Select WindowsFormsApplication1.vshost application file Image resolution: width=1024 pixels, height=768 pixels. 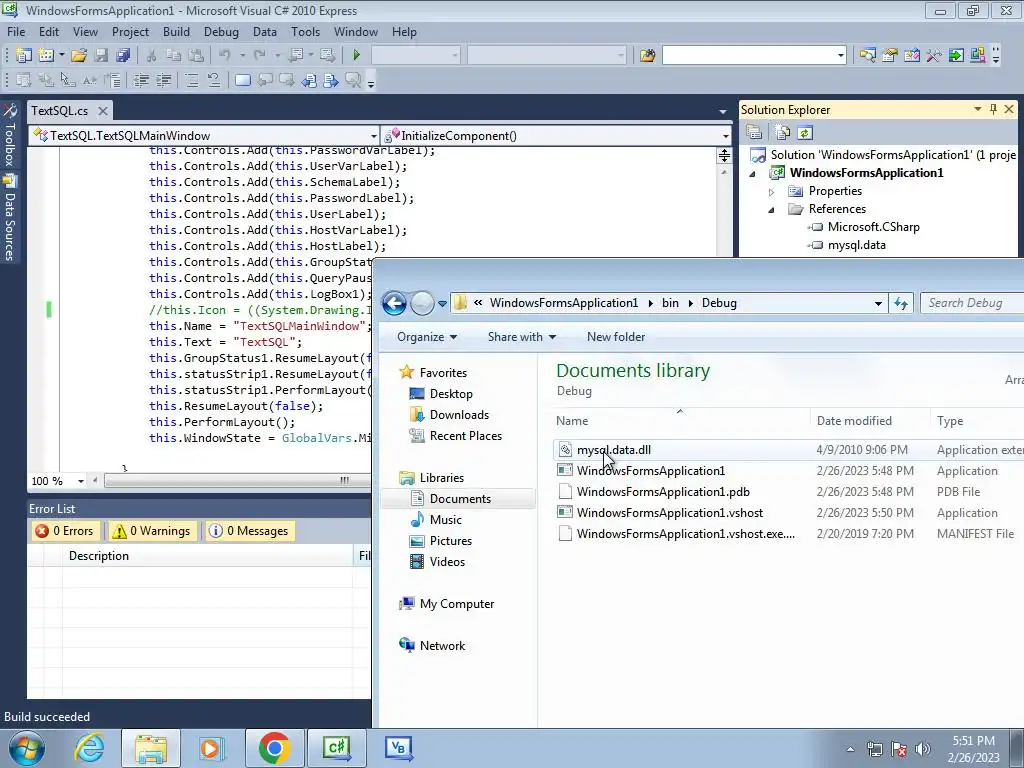point(669,513)
